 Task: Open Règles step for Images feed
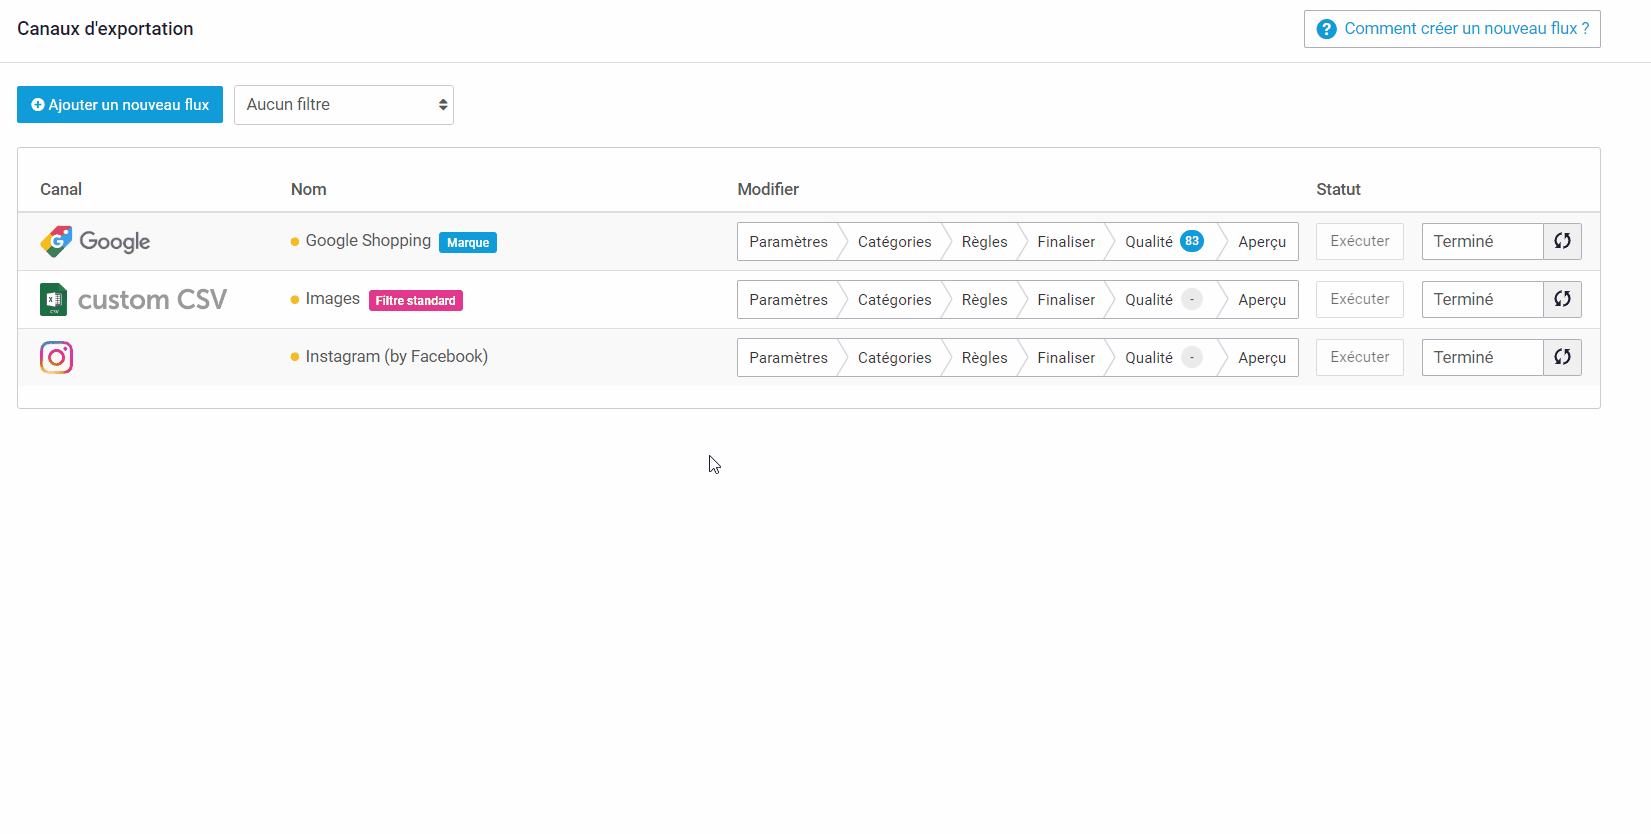pos(984,299)
